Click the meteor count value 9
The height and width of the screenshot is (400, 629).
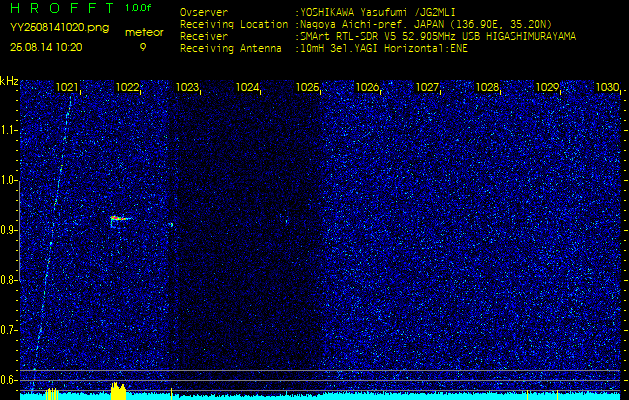point(143,47)
